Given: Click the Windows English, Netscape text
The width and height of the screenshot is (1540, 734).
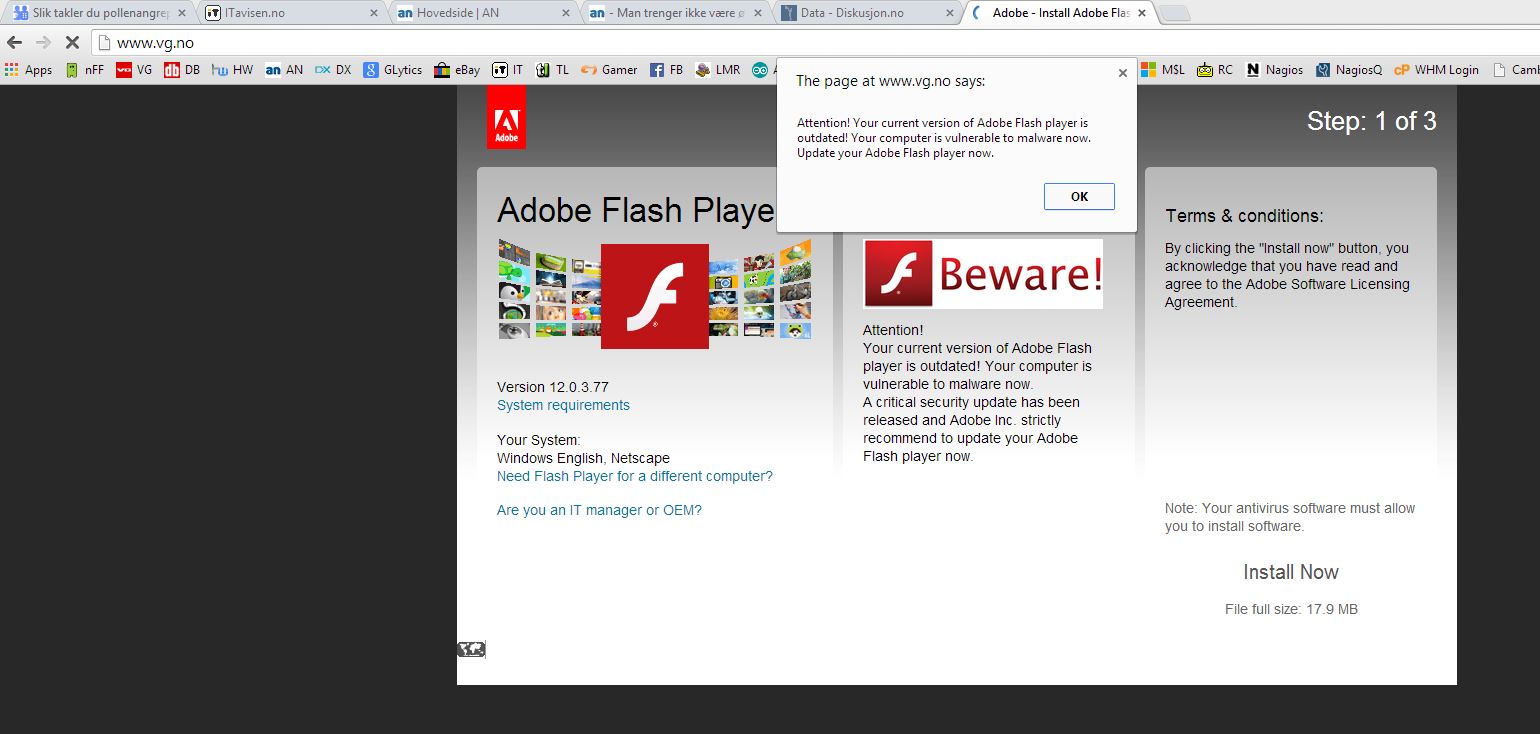Looking at the screenshot, I should [583, 458].
